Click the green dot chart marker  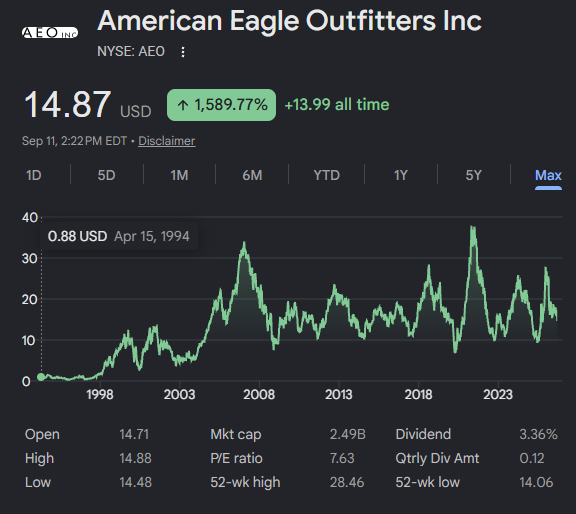41,377
